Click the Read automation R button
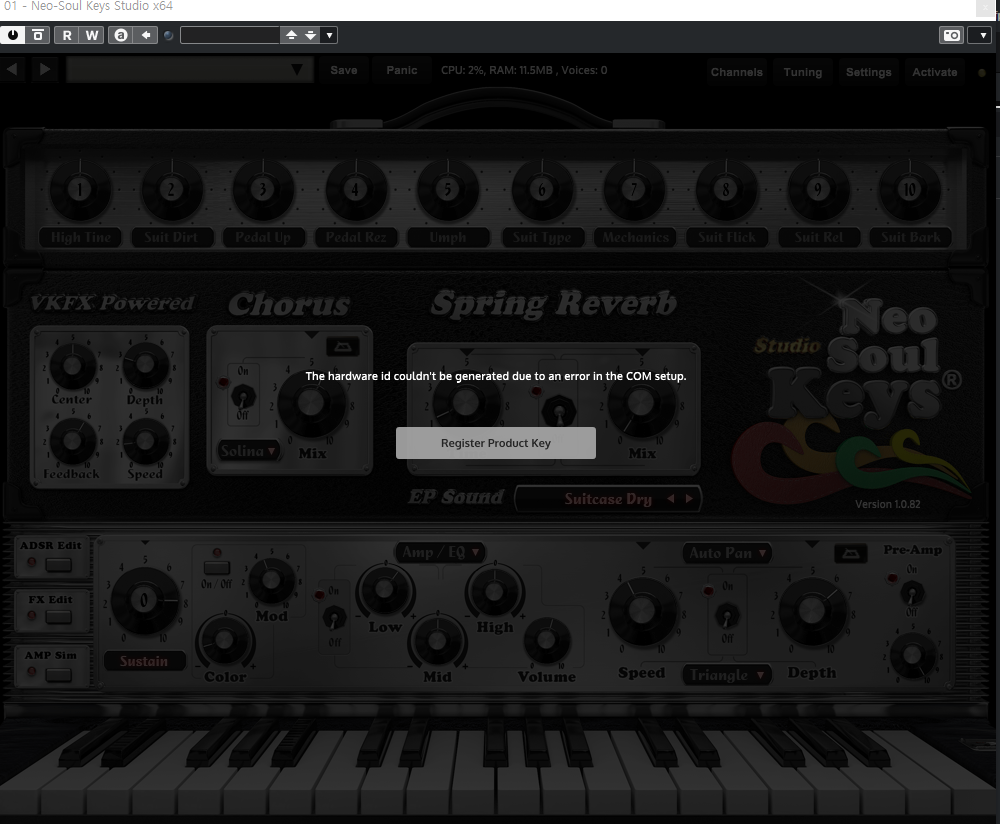This screenshot has height=824, width=1000. tap(67, 35)
